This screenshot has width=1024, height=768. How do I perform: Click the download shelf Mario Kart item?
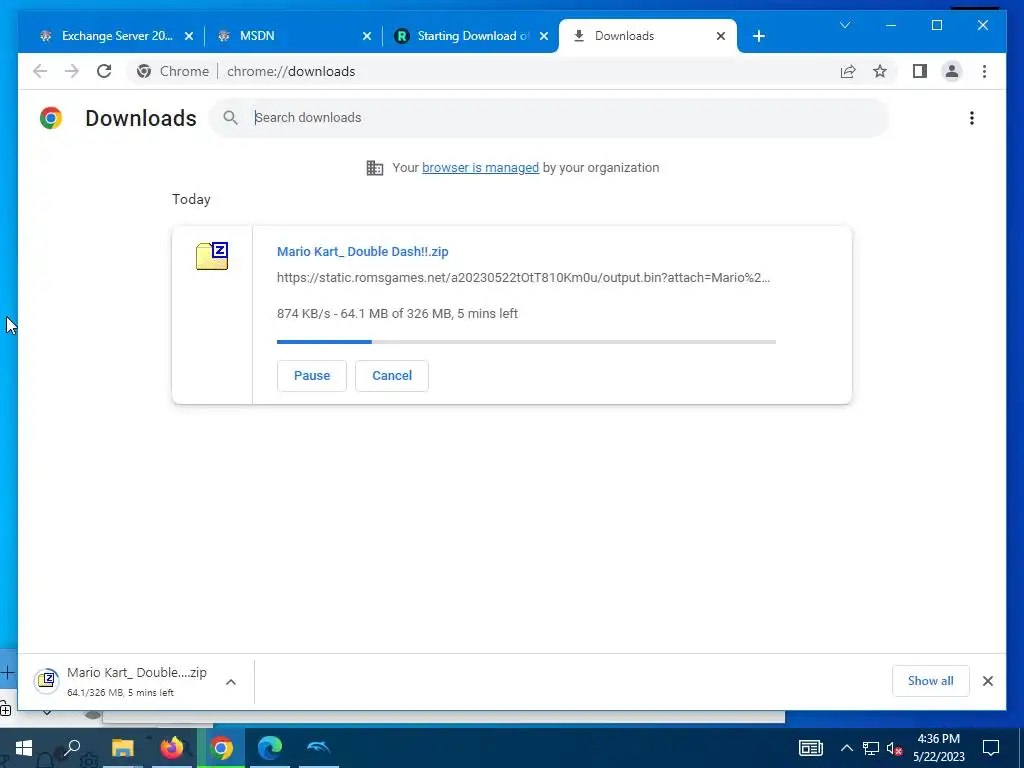click(x=121, y=681)
